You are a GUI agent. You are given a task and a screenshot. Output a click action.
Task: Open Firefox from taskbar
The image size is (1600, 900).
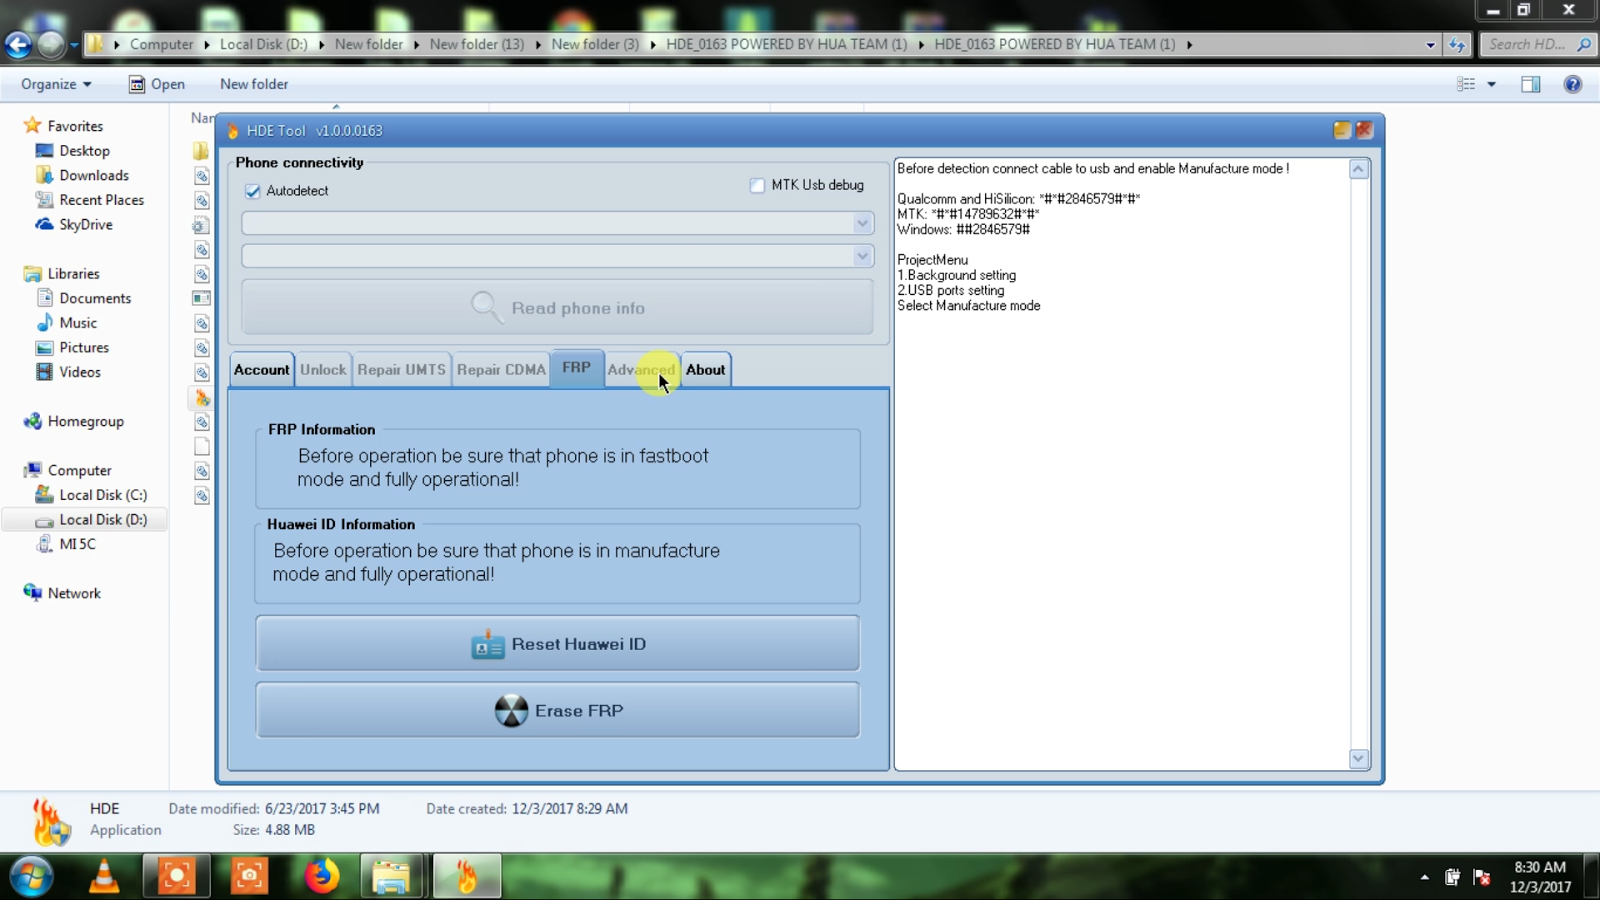[x=321, y=877]
